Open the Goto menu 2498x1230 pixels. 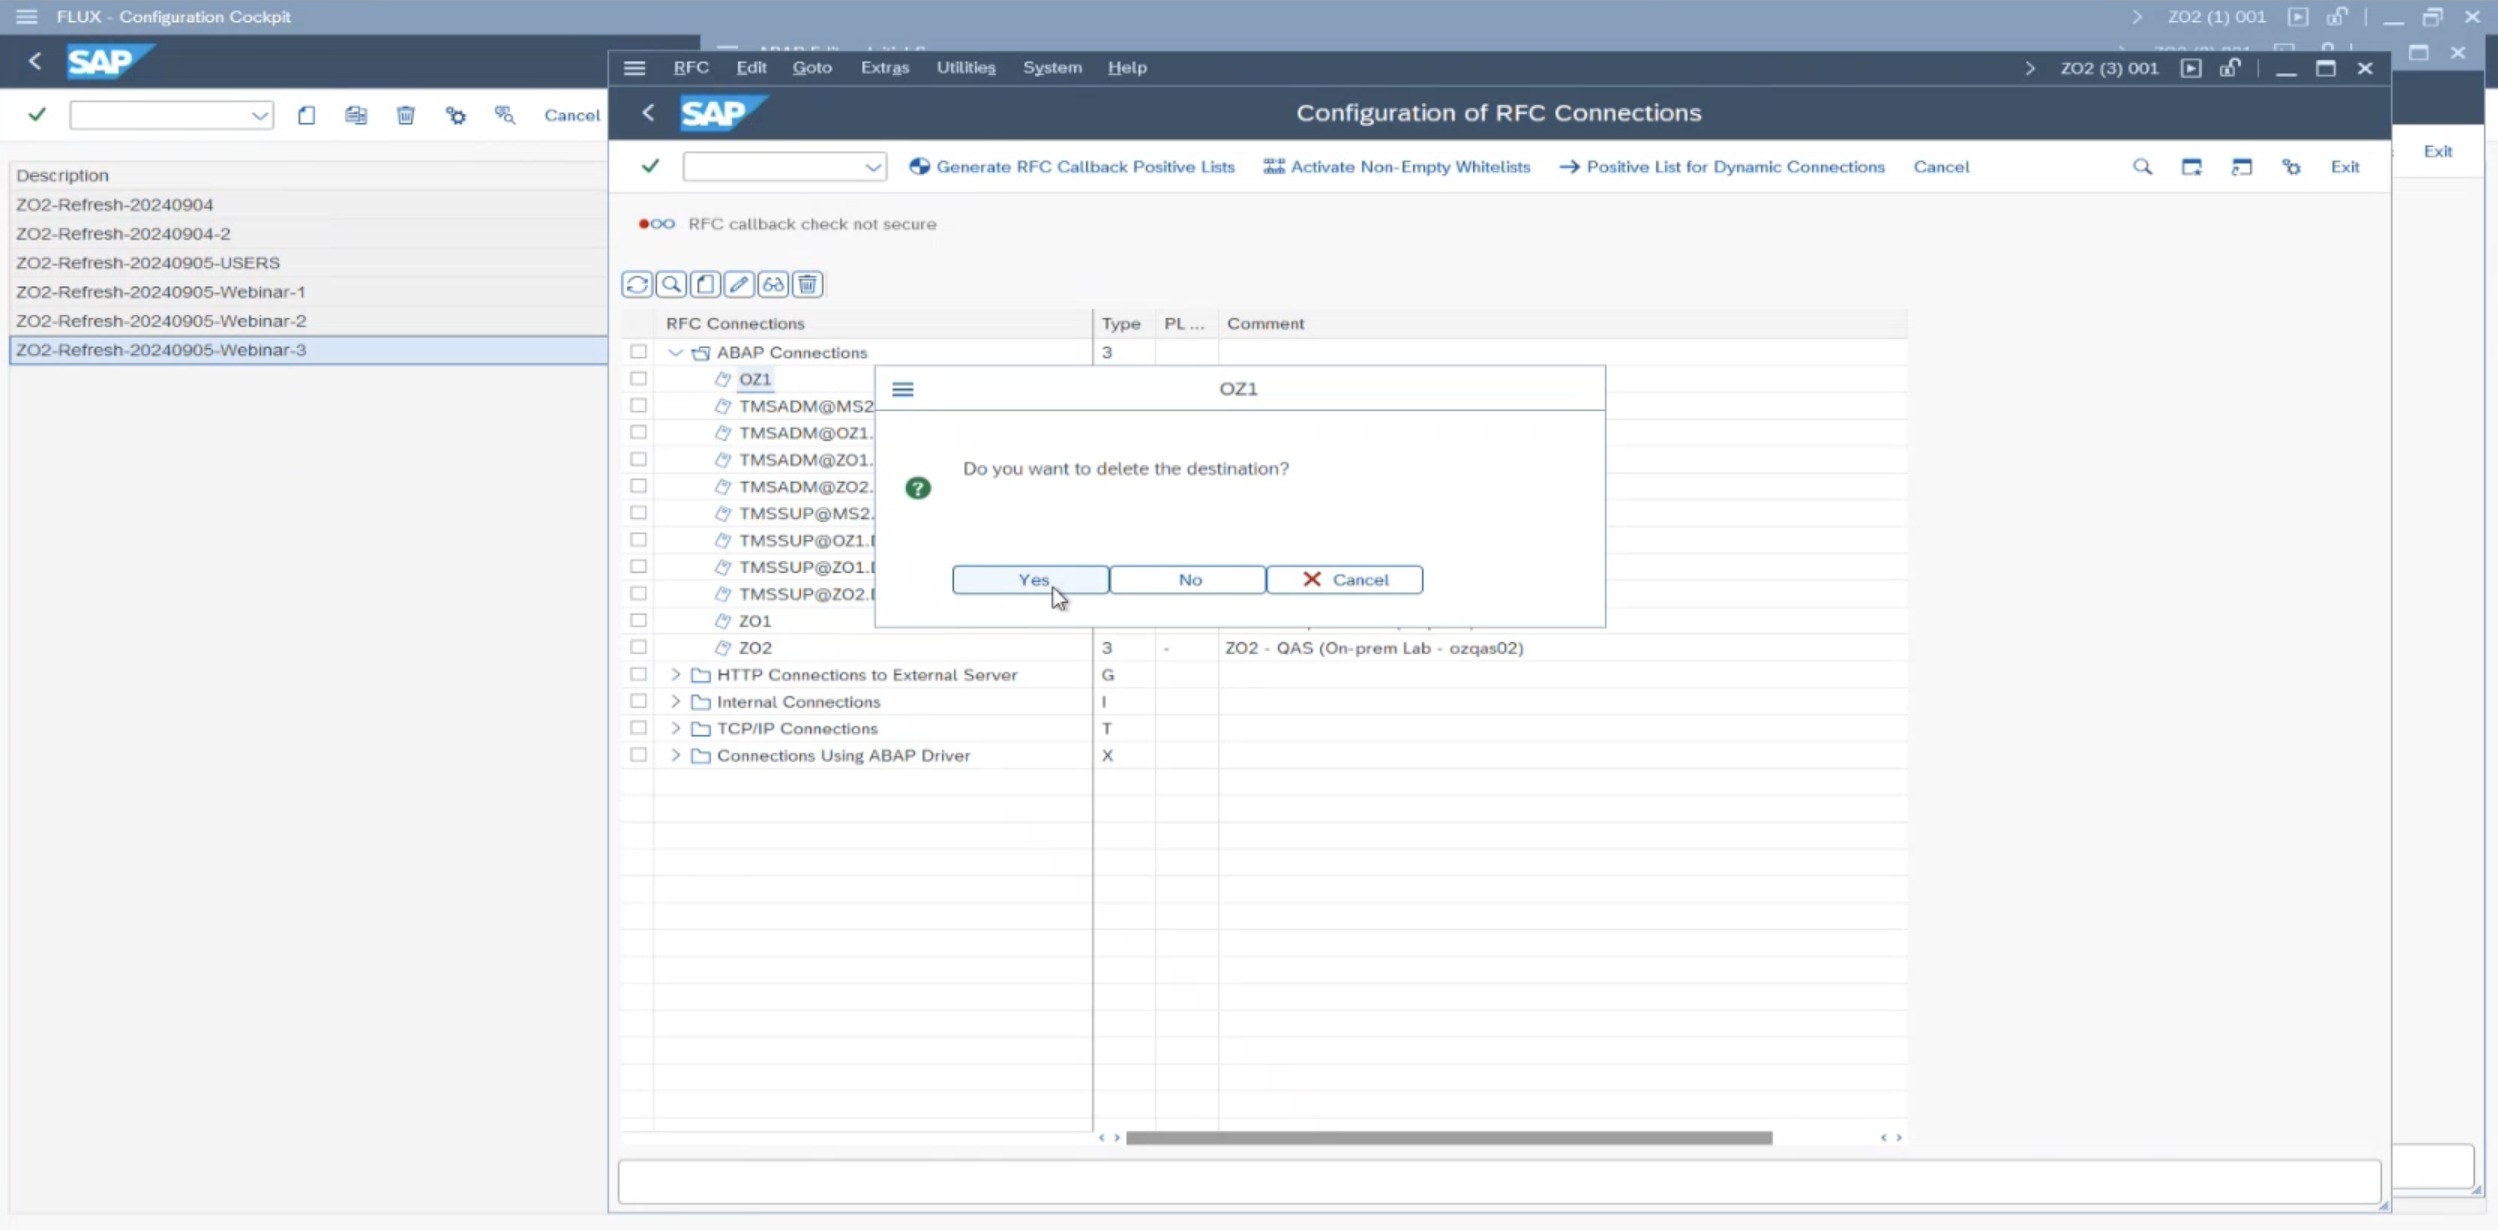(x=812, y=67)
